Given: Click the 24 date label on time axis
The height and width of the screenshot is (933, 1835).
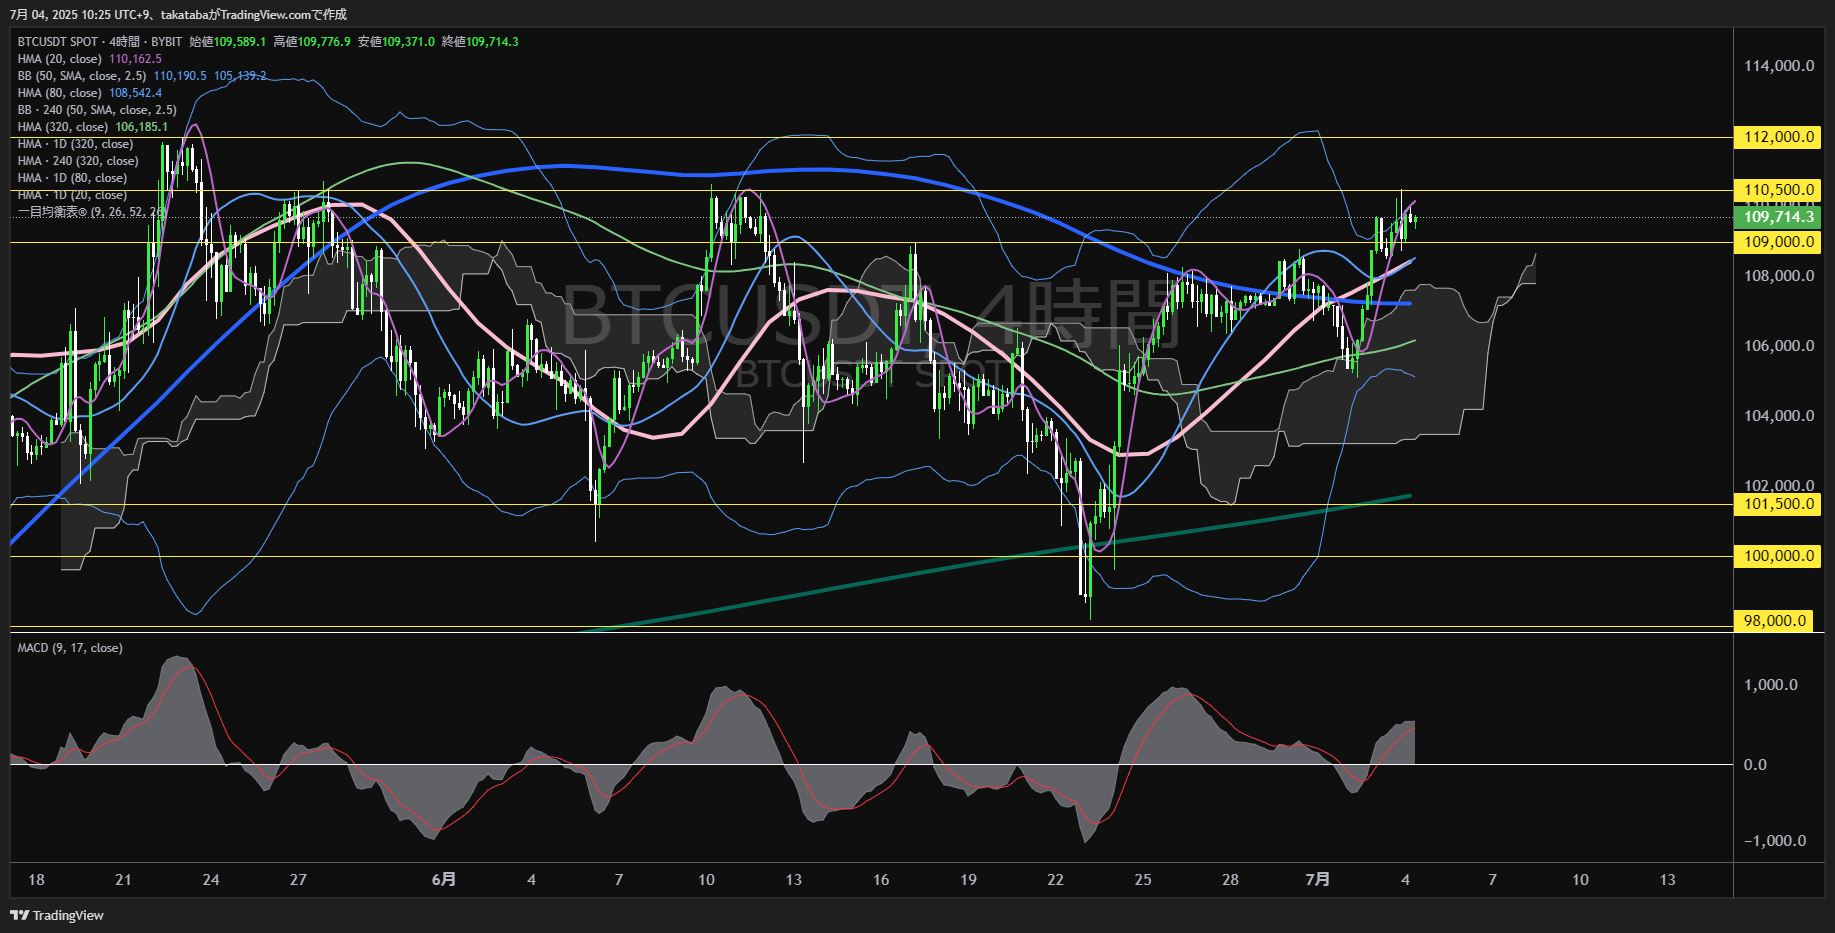Looking at the screenshot, I should pyautogui.click(x=211, y=880).
